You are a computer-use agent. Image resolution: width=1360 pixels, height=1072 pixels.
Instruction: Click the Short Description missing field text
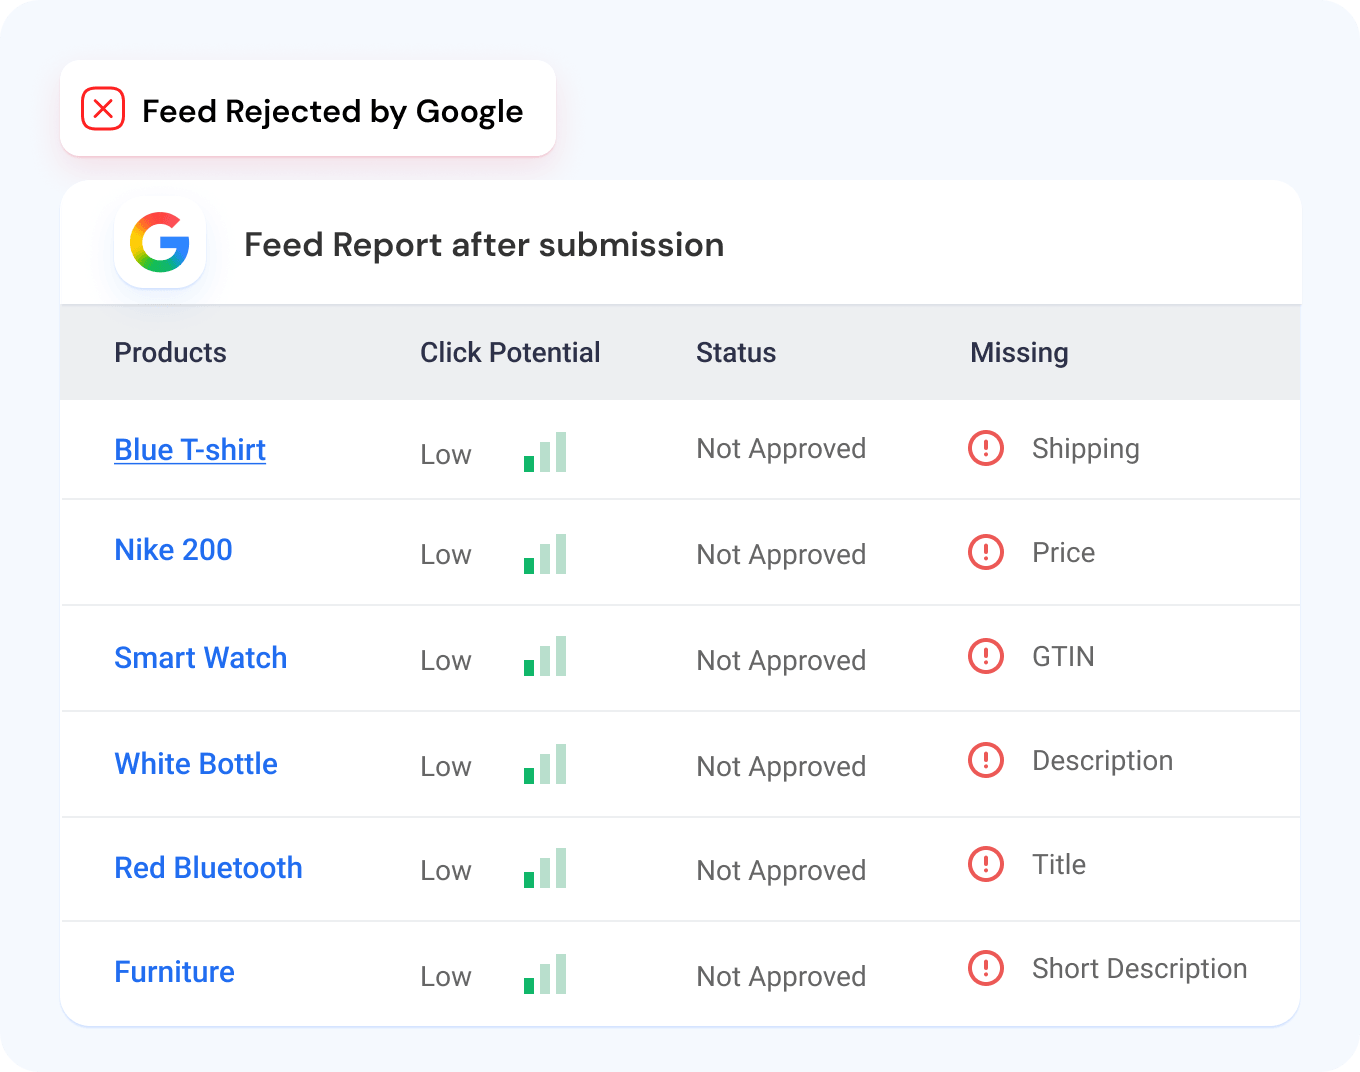pos(1140,970)
